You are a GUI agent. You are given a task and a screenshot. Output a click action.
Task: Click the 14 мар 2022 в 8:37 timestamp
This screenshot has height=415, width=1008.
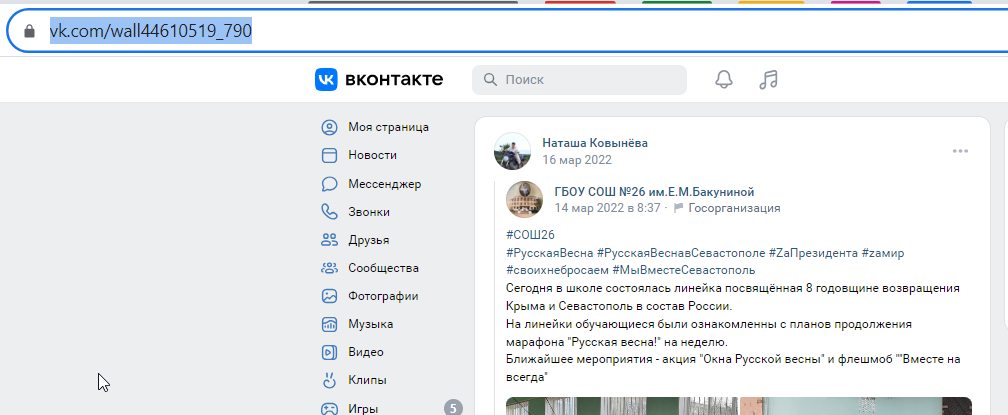point(607,208)
